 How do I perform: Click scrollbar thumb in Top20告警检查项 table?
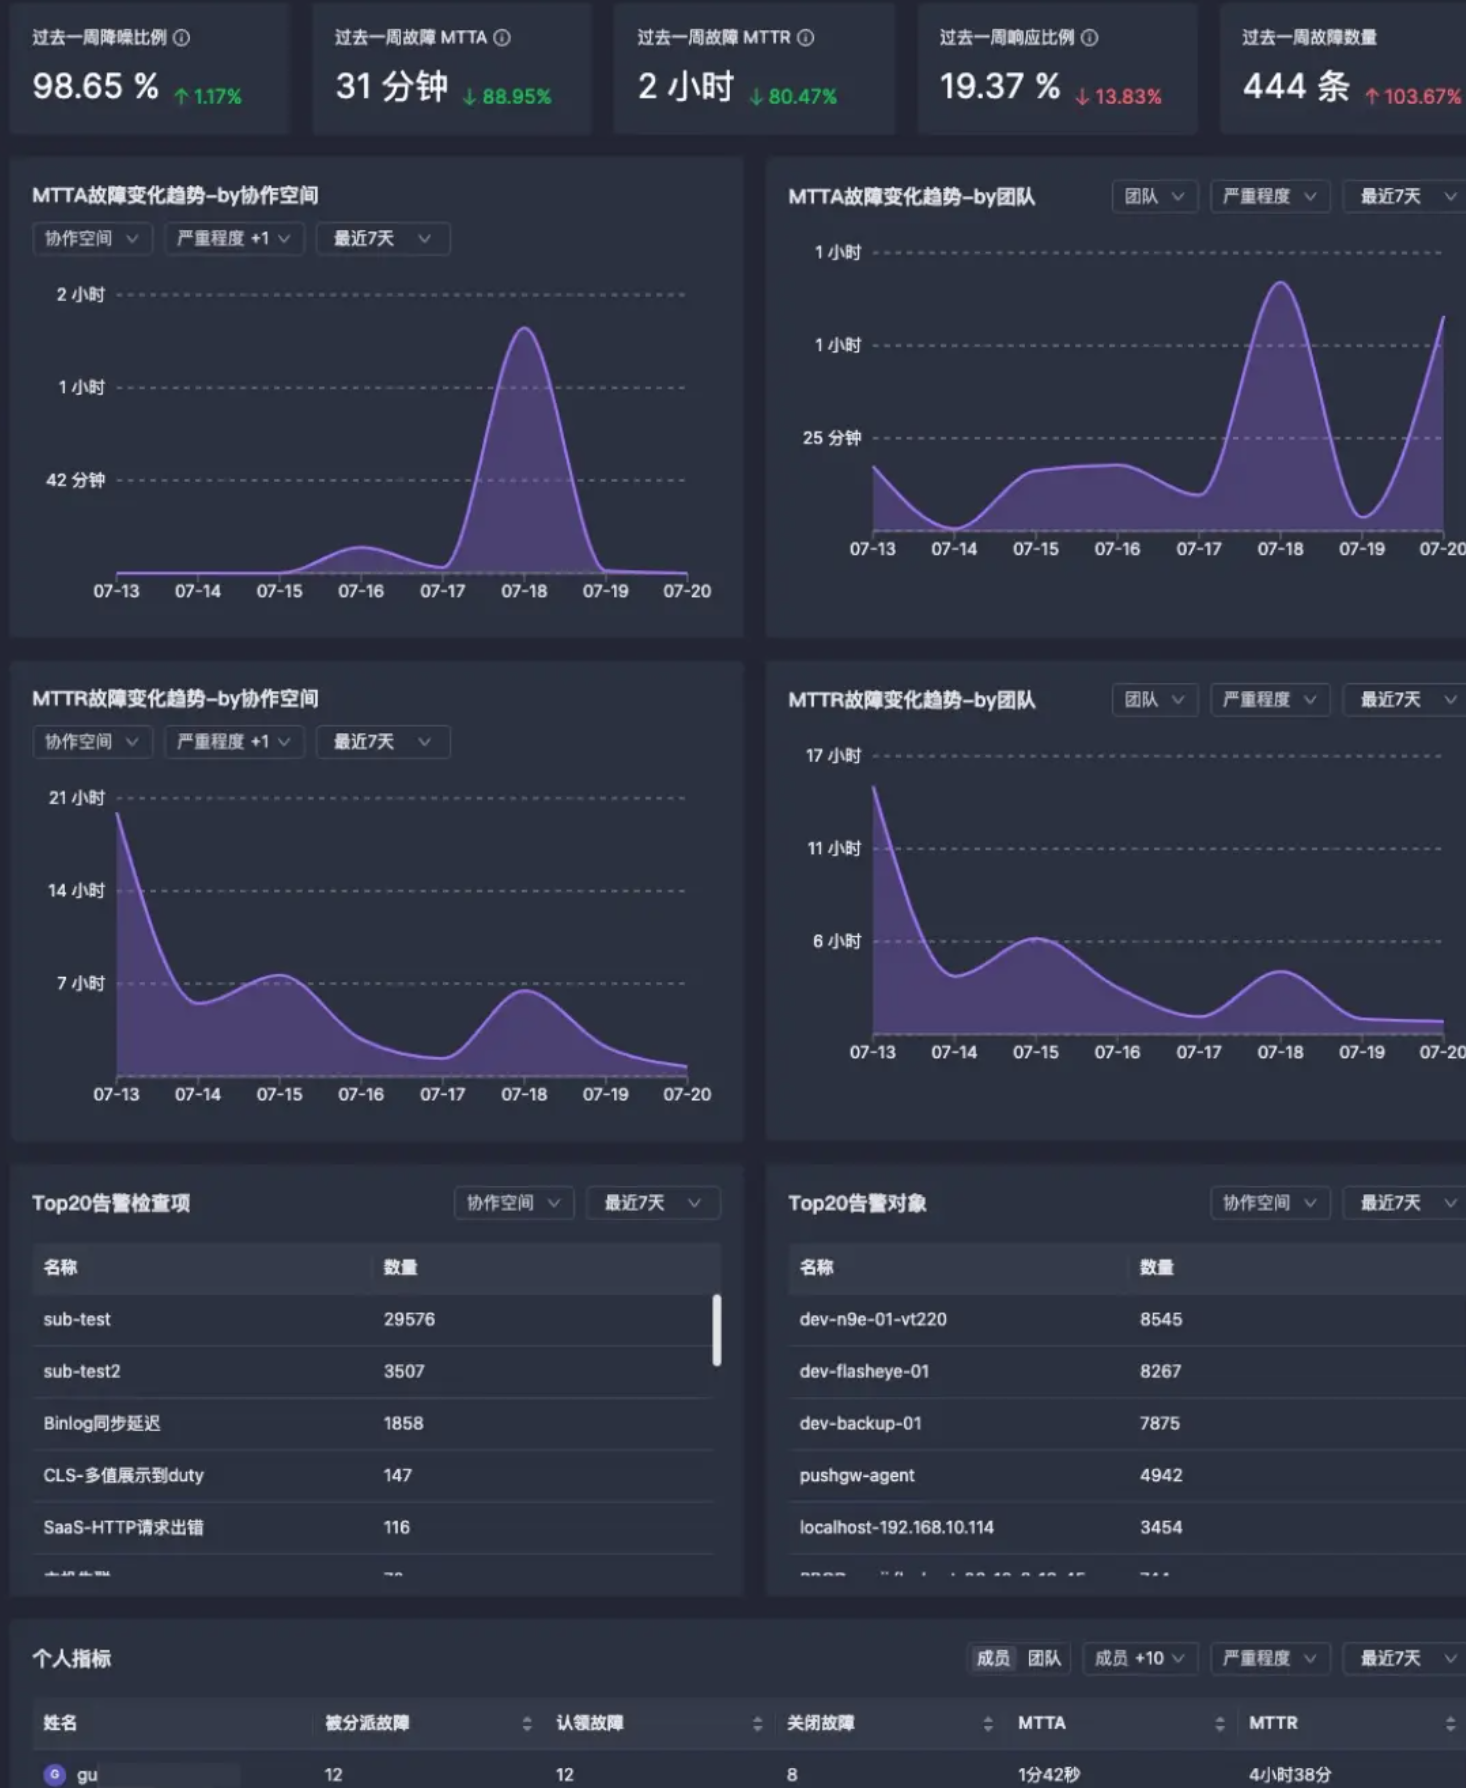tap(716, 1331)
